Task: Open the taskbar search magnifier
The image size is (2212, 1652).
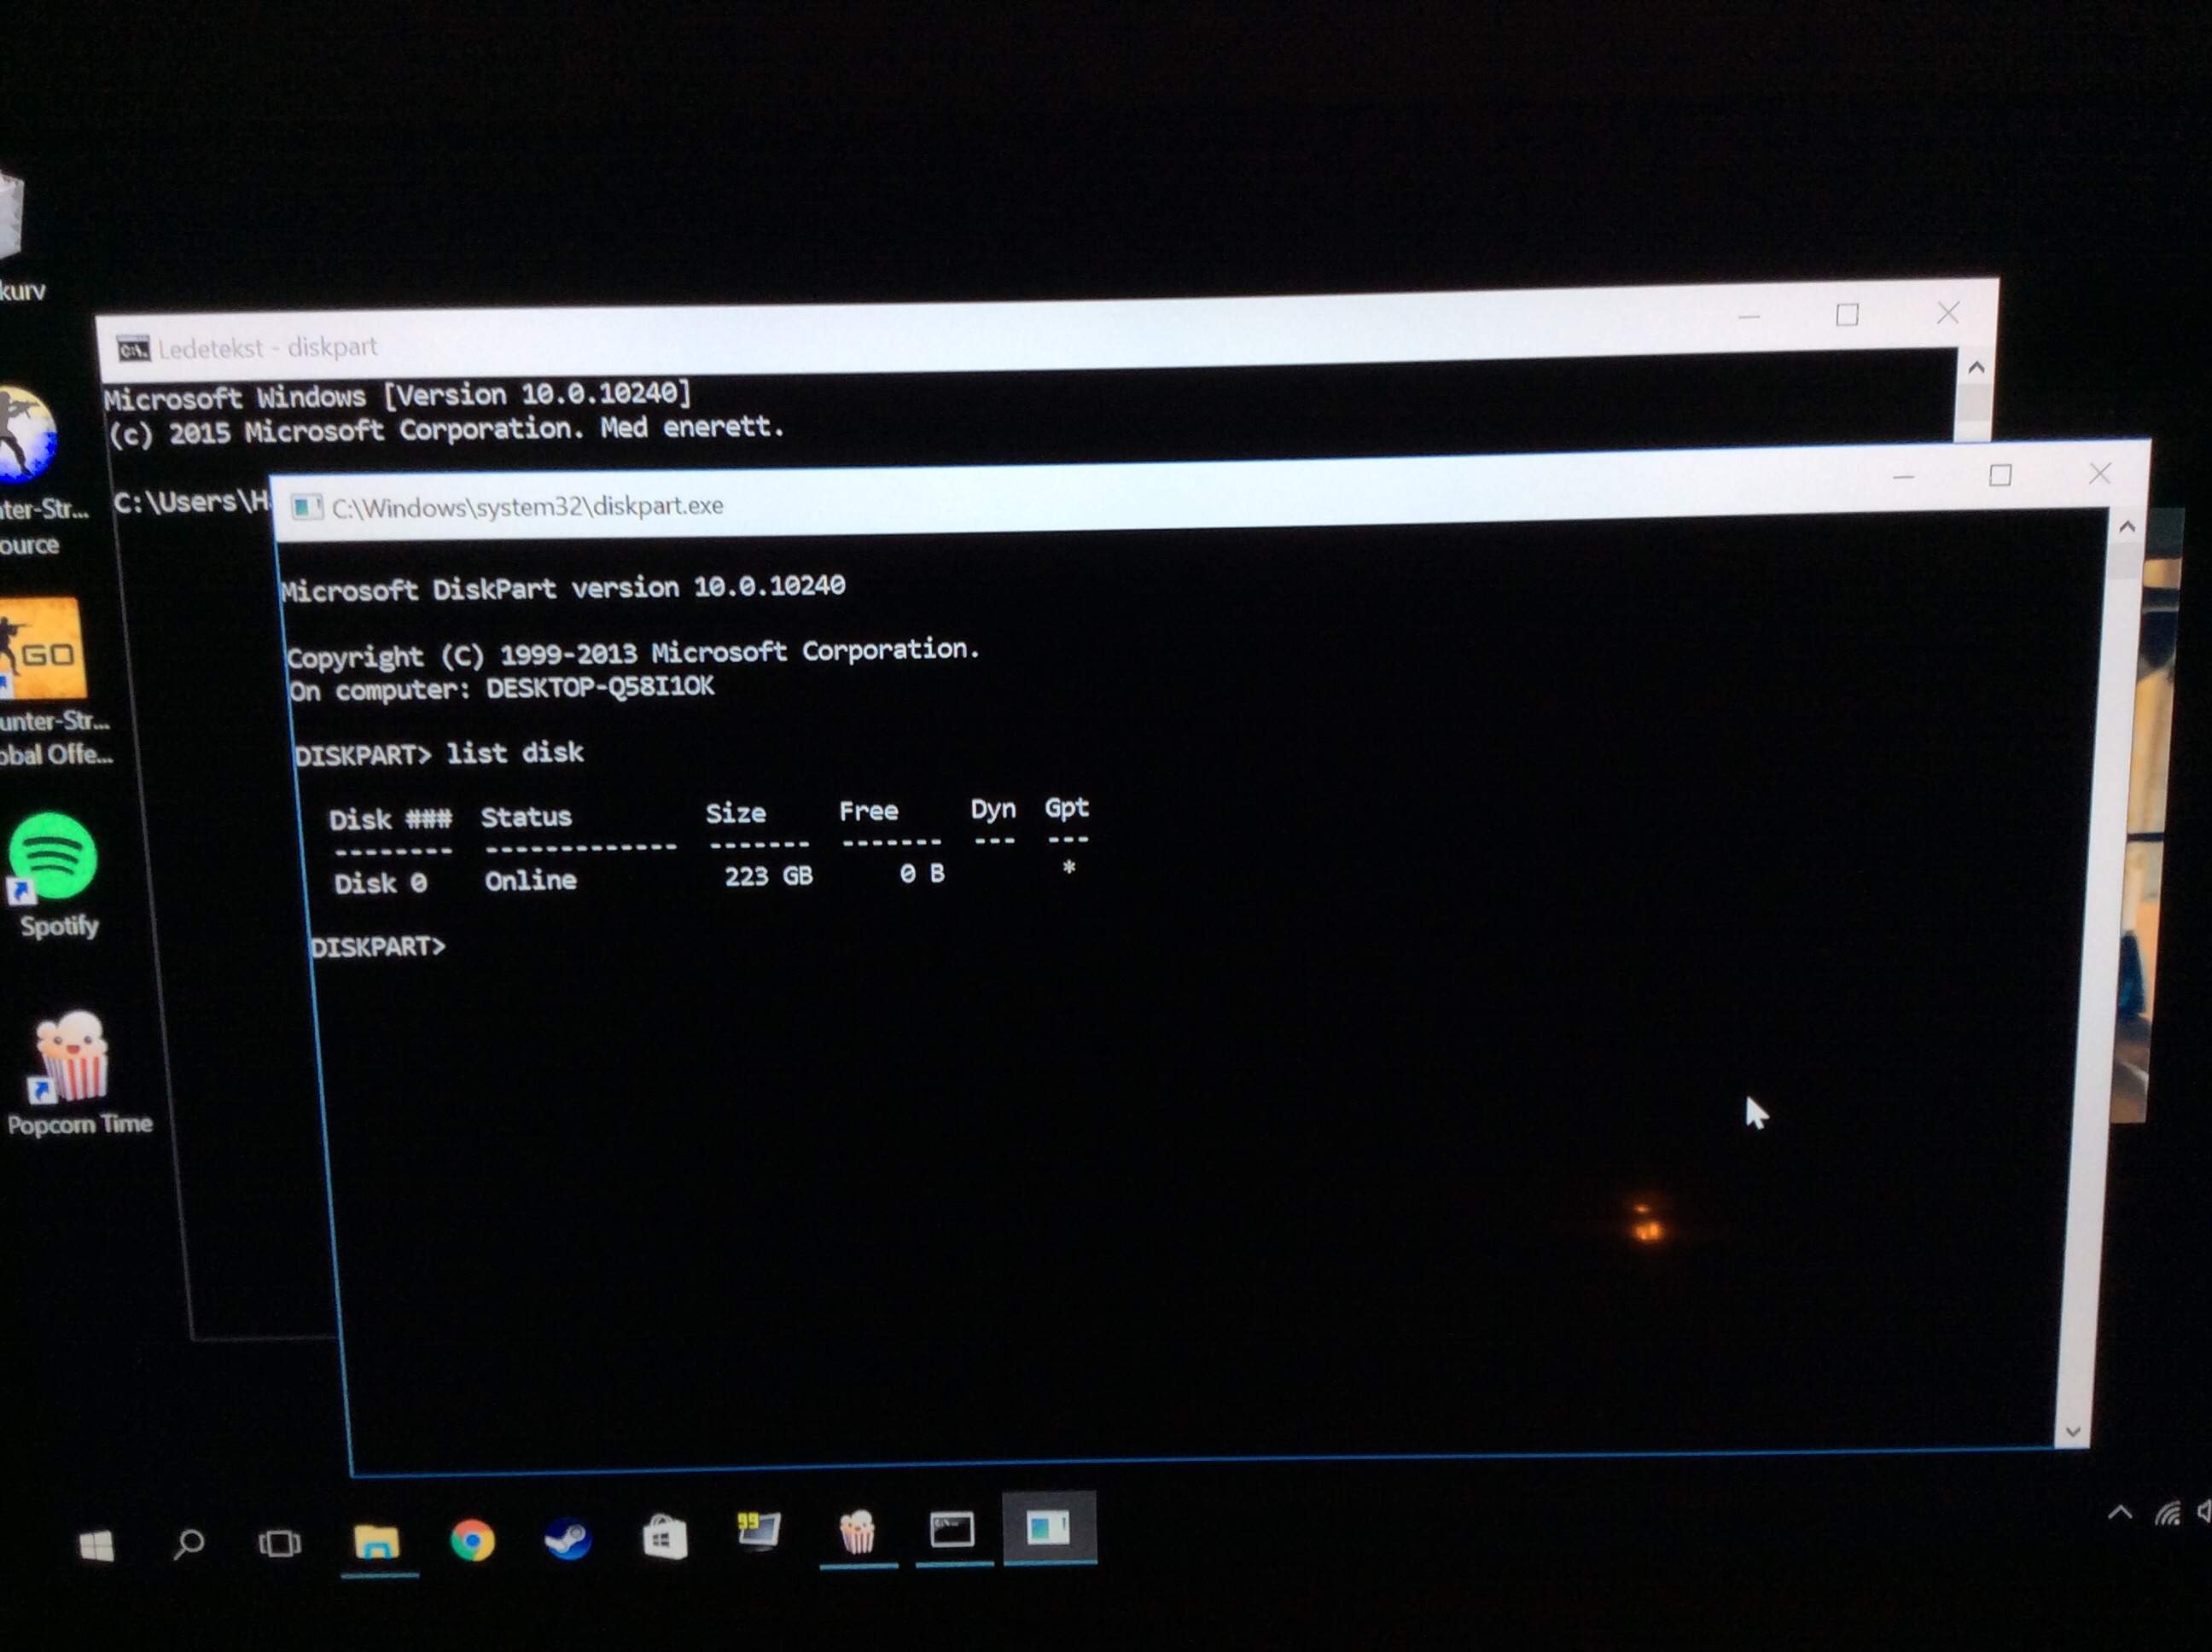Action: [x=188, y=1545]
